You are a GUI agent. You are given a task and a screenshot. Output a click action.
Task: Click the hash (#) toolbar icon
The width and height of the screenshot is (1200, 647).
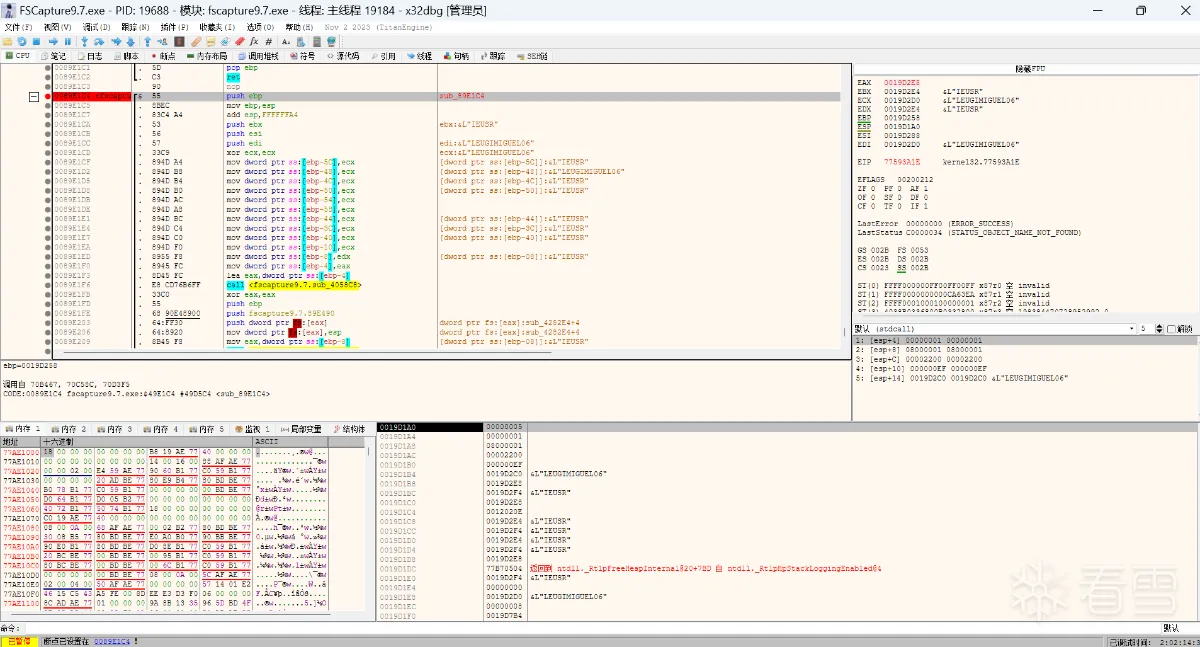click(268, 42)
